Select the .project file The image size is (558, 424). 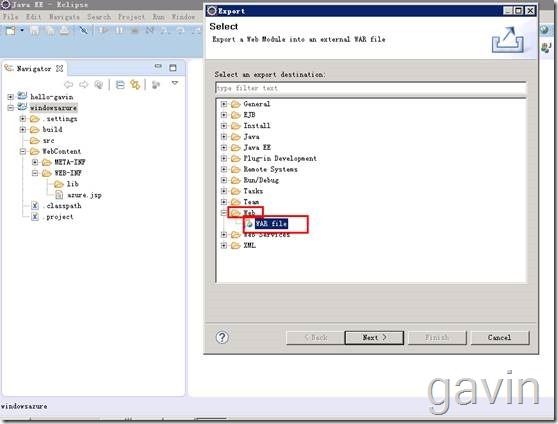[58, 217]
